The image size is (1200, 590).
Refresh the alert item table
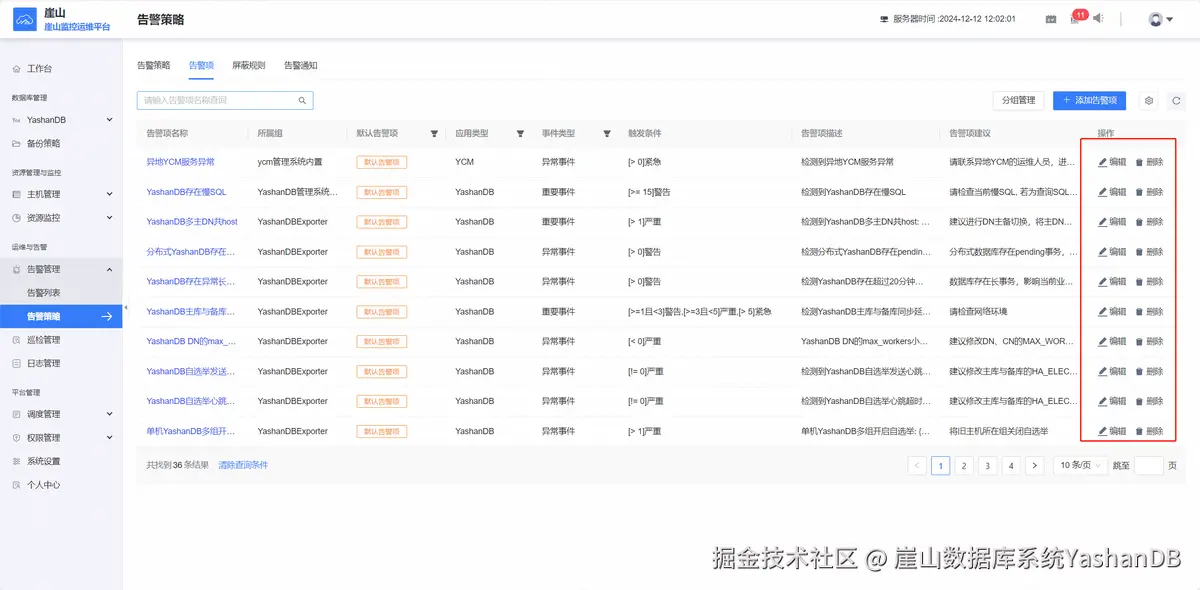(x=1177, y=101)
